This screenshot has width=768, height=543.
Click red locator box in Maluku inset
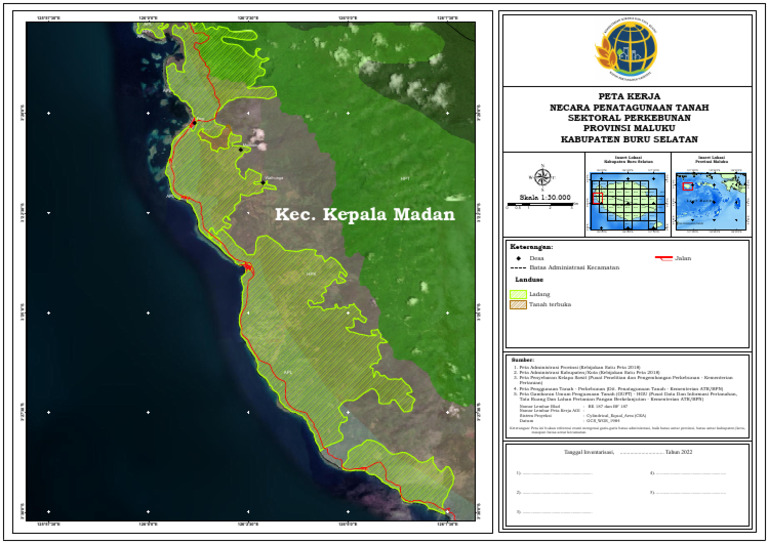(x=688, y=186)
